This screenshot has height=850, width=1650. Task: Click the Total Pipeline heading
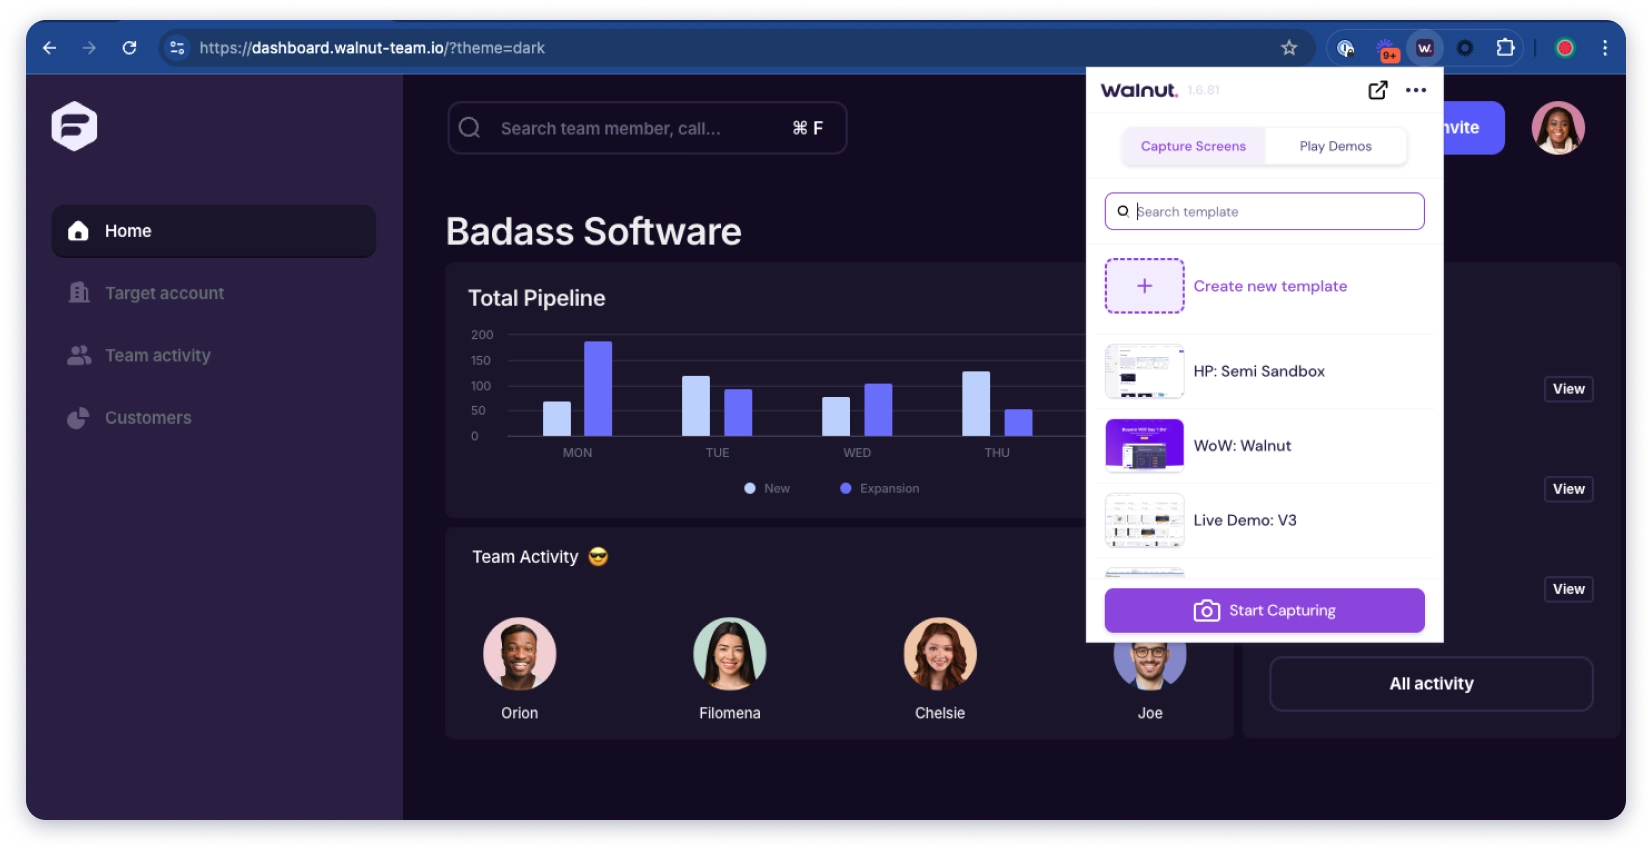pos(536,298)
